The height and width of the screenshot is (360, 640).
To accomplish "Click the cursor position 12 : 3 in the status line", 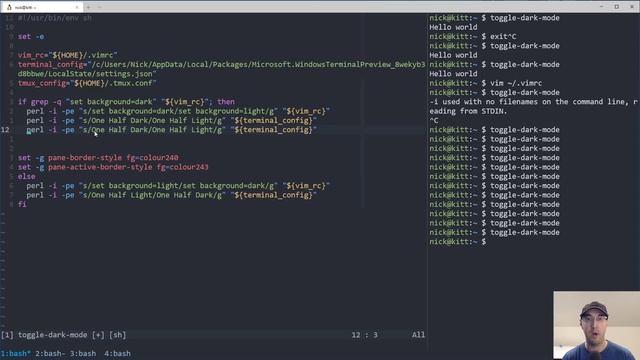I will pos(364,335).
